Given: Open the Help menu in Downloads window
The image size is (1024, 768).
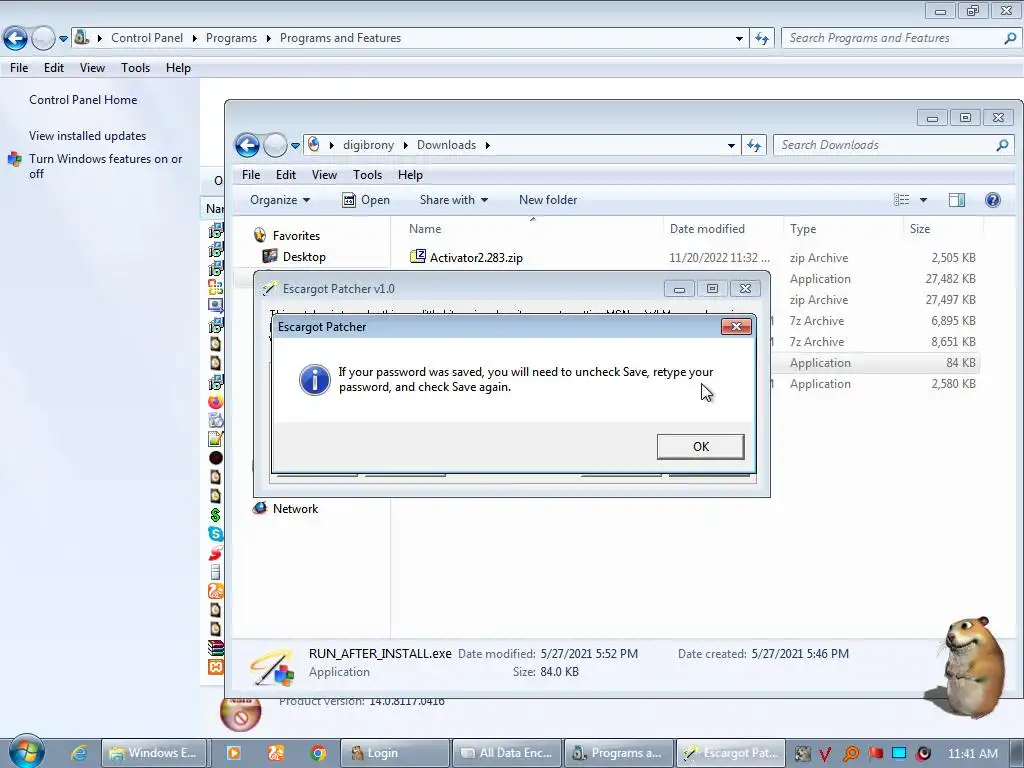Looking at the screenshot, I should tap(410, 175).
